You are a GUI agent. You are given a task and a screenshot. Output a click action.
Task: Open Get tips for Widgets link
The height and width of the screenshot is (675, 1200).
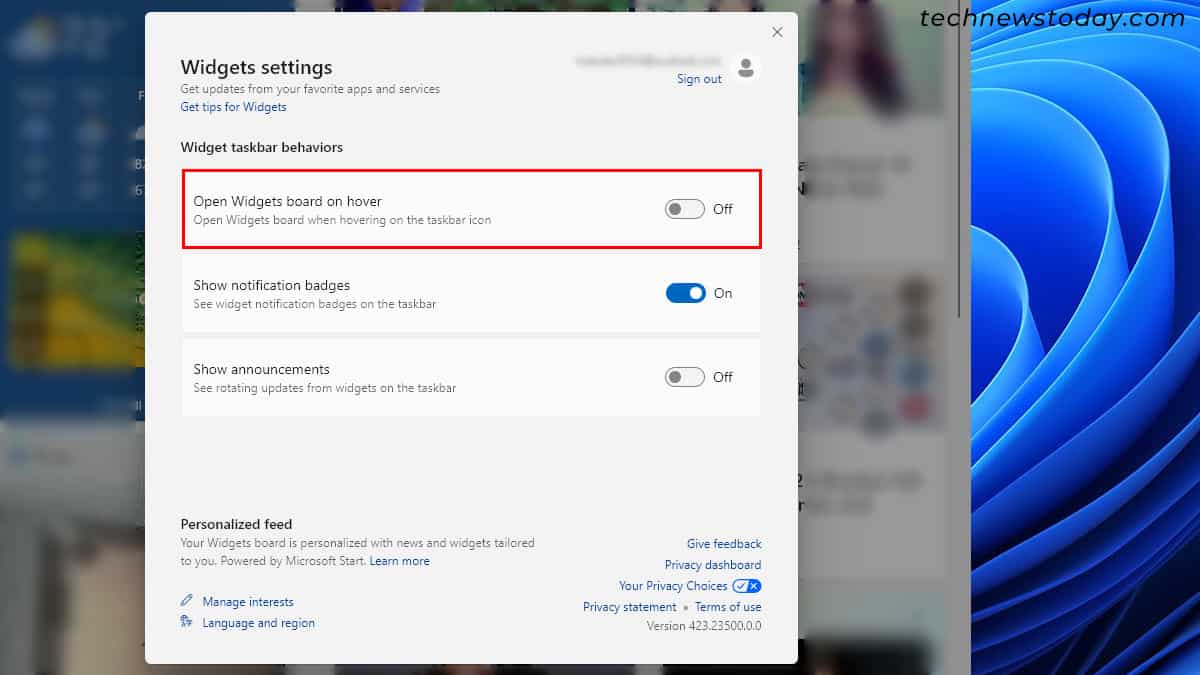coord(233,107)
